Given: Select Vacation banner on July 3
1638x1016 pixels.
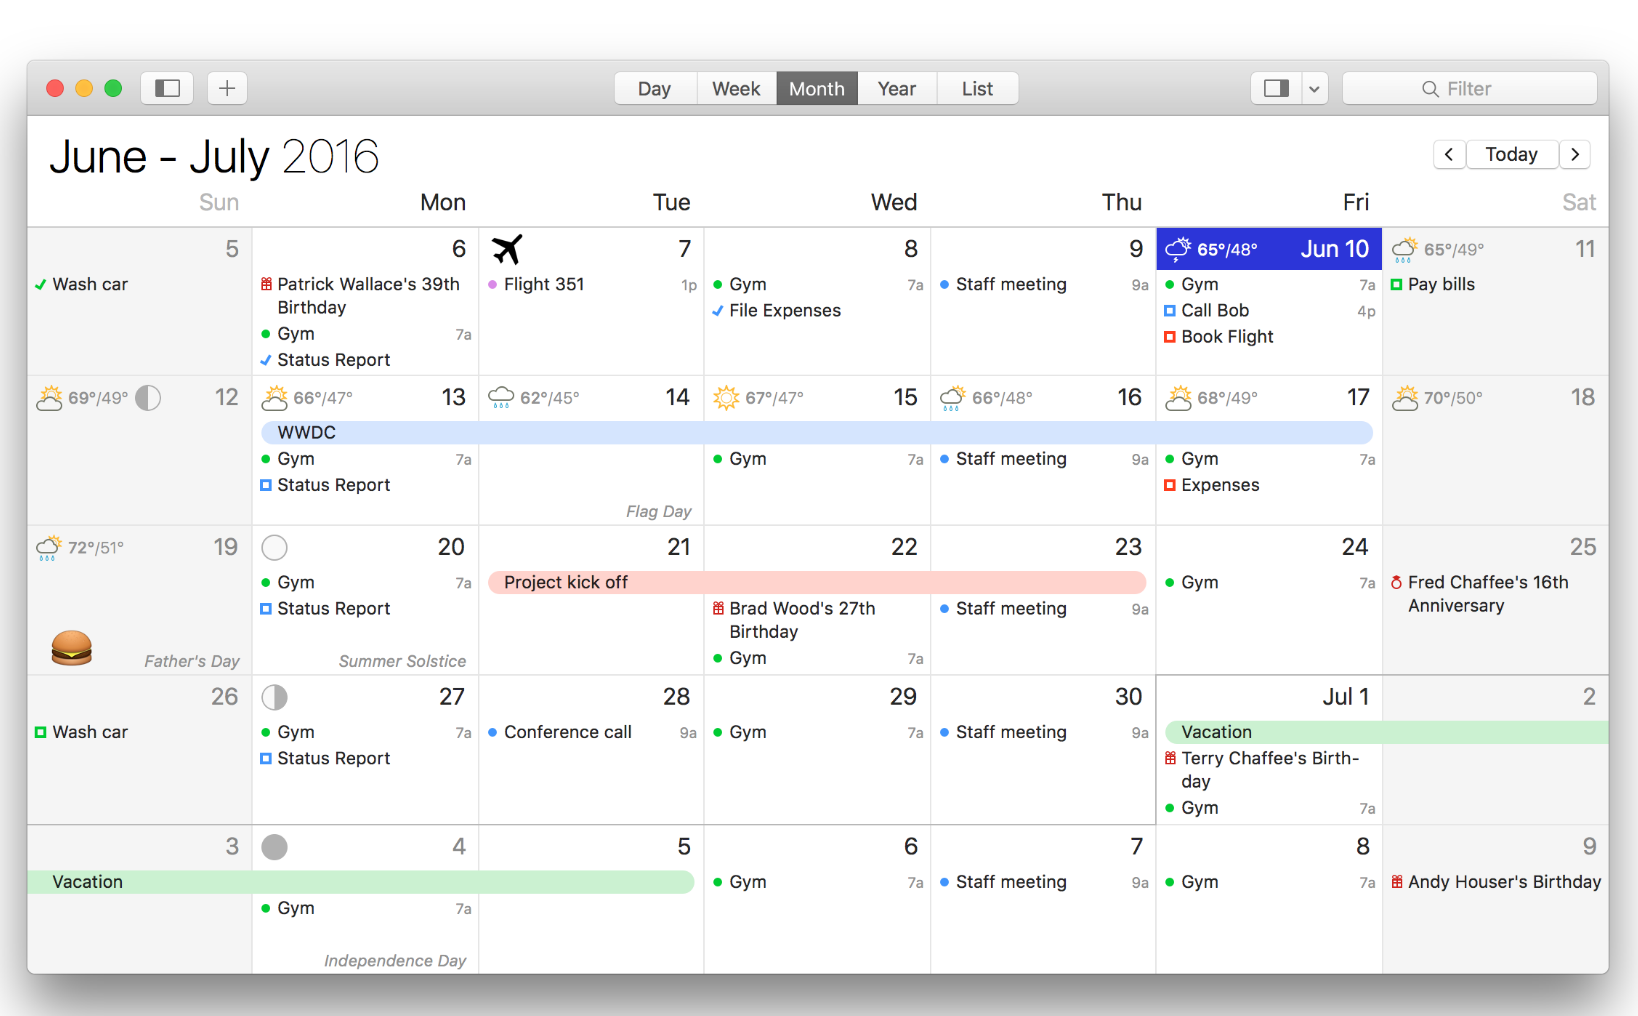Looking at the screenshot, I should (x=361, y=882).
